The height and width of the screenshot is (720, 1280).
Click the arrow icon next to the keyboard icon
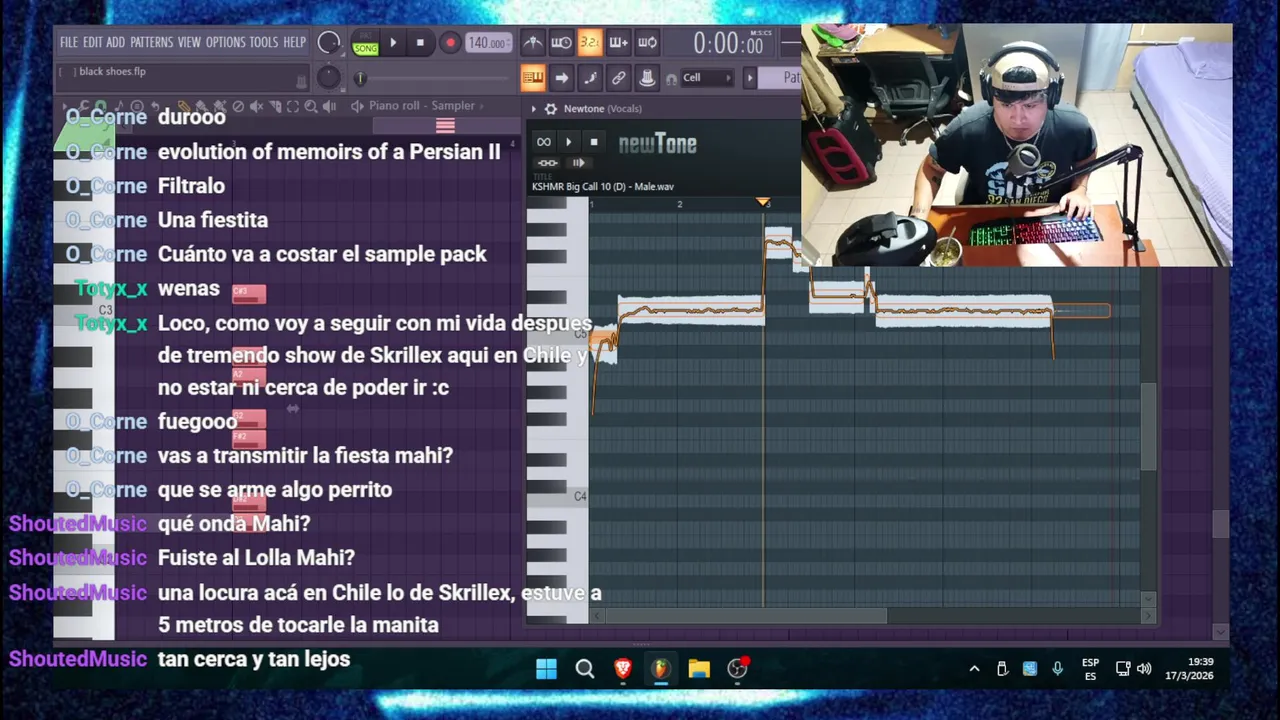pos(562,78)
